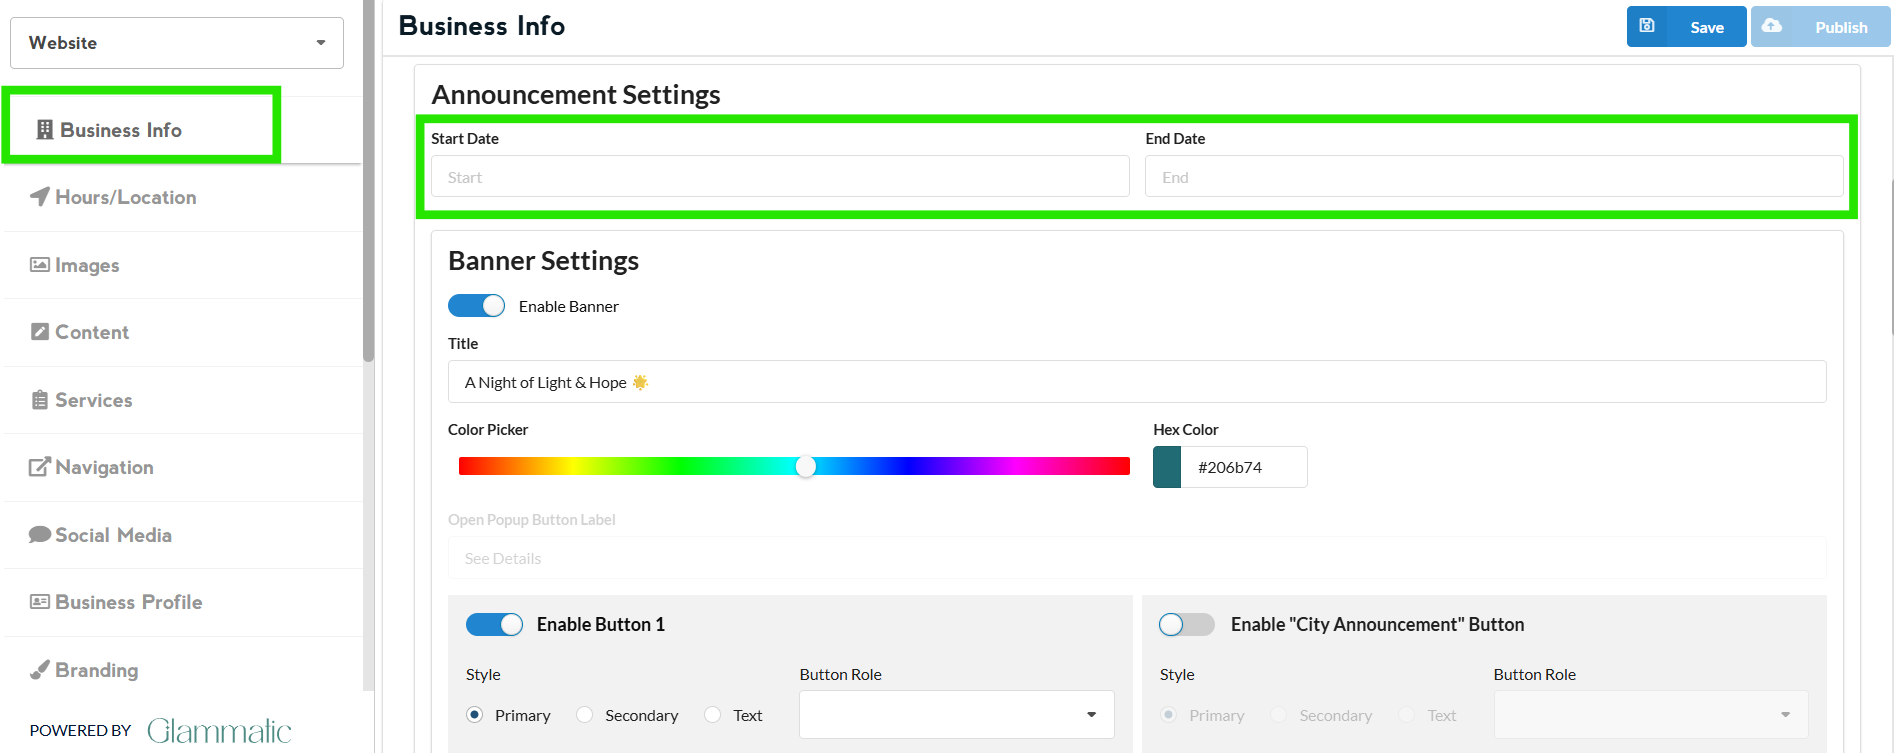Click the Business Profile card icon

(40, 602)
